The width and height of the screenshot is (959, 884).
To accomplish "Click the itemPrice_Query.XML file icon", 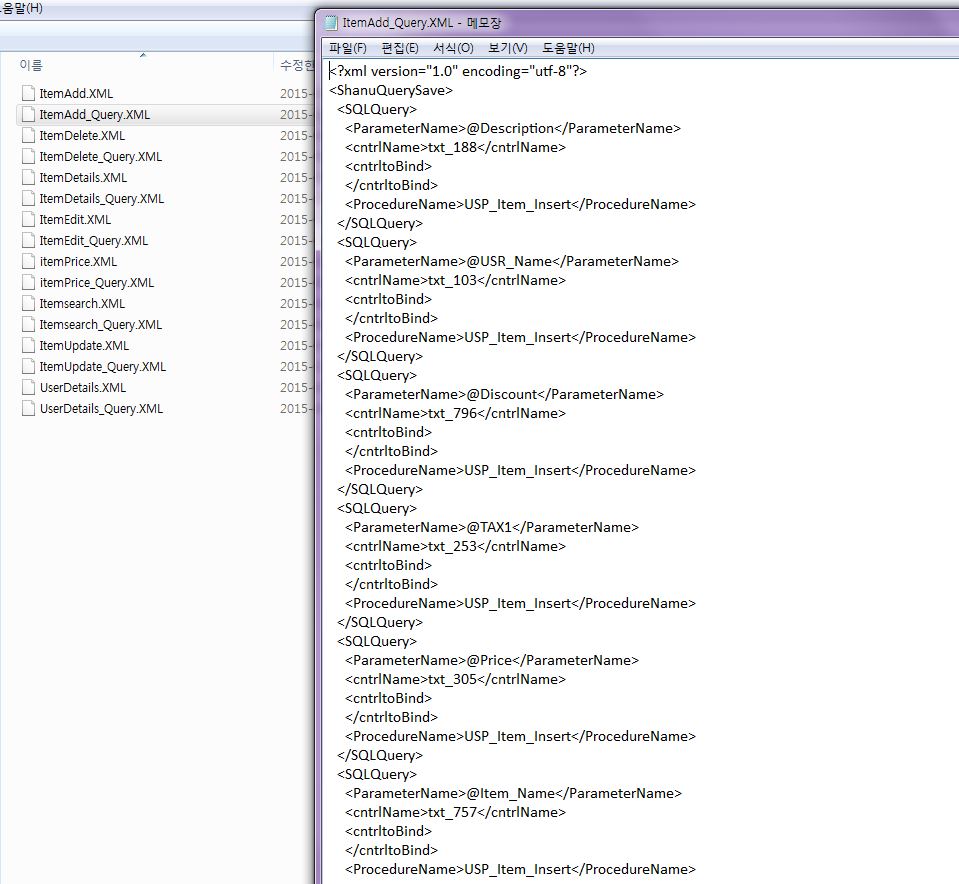I will click(28, 283).
